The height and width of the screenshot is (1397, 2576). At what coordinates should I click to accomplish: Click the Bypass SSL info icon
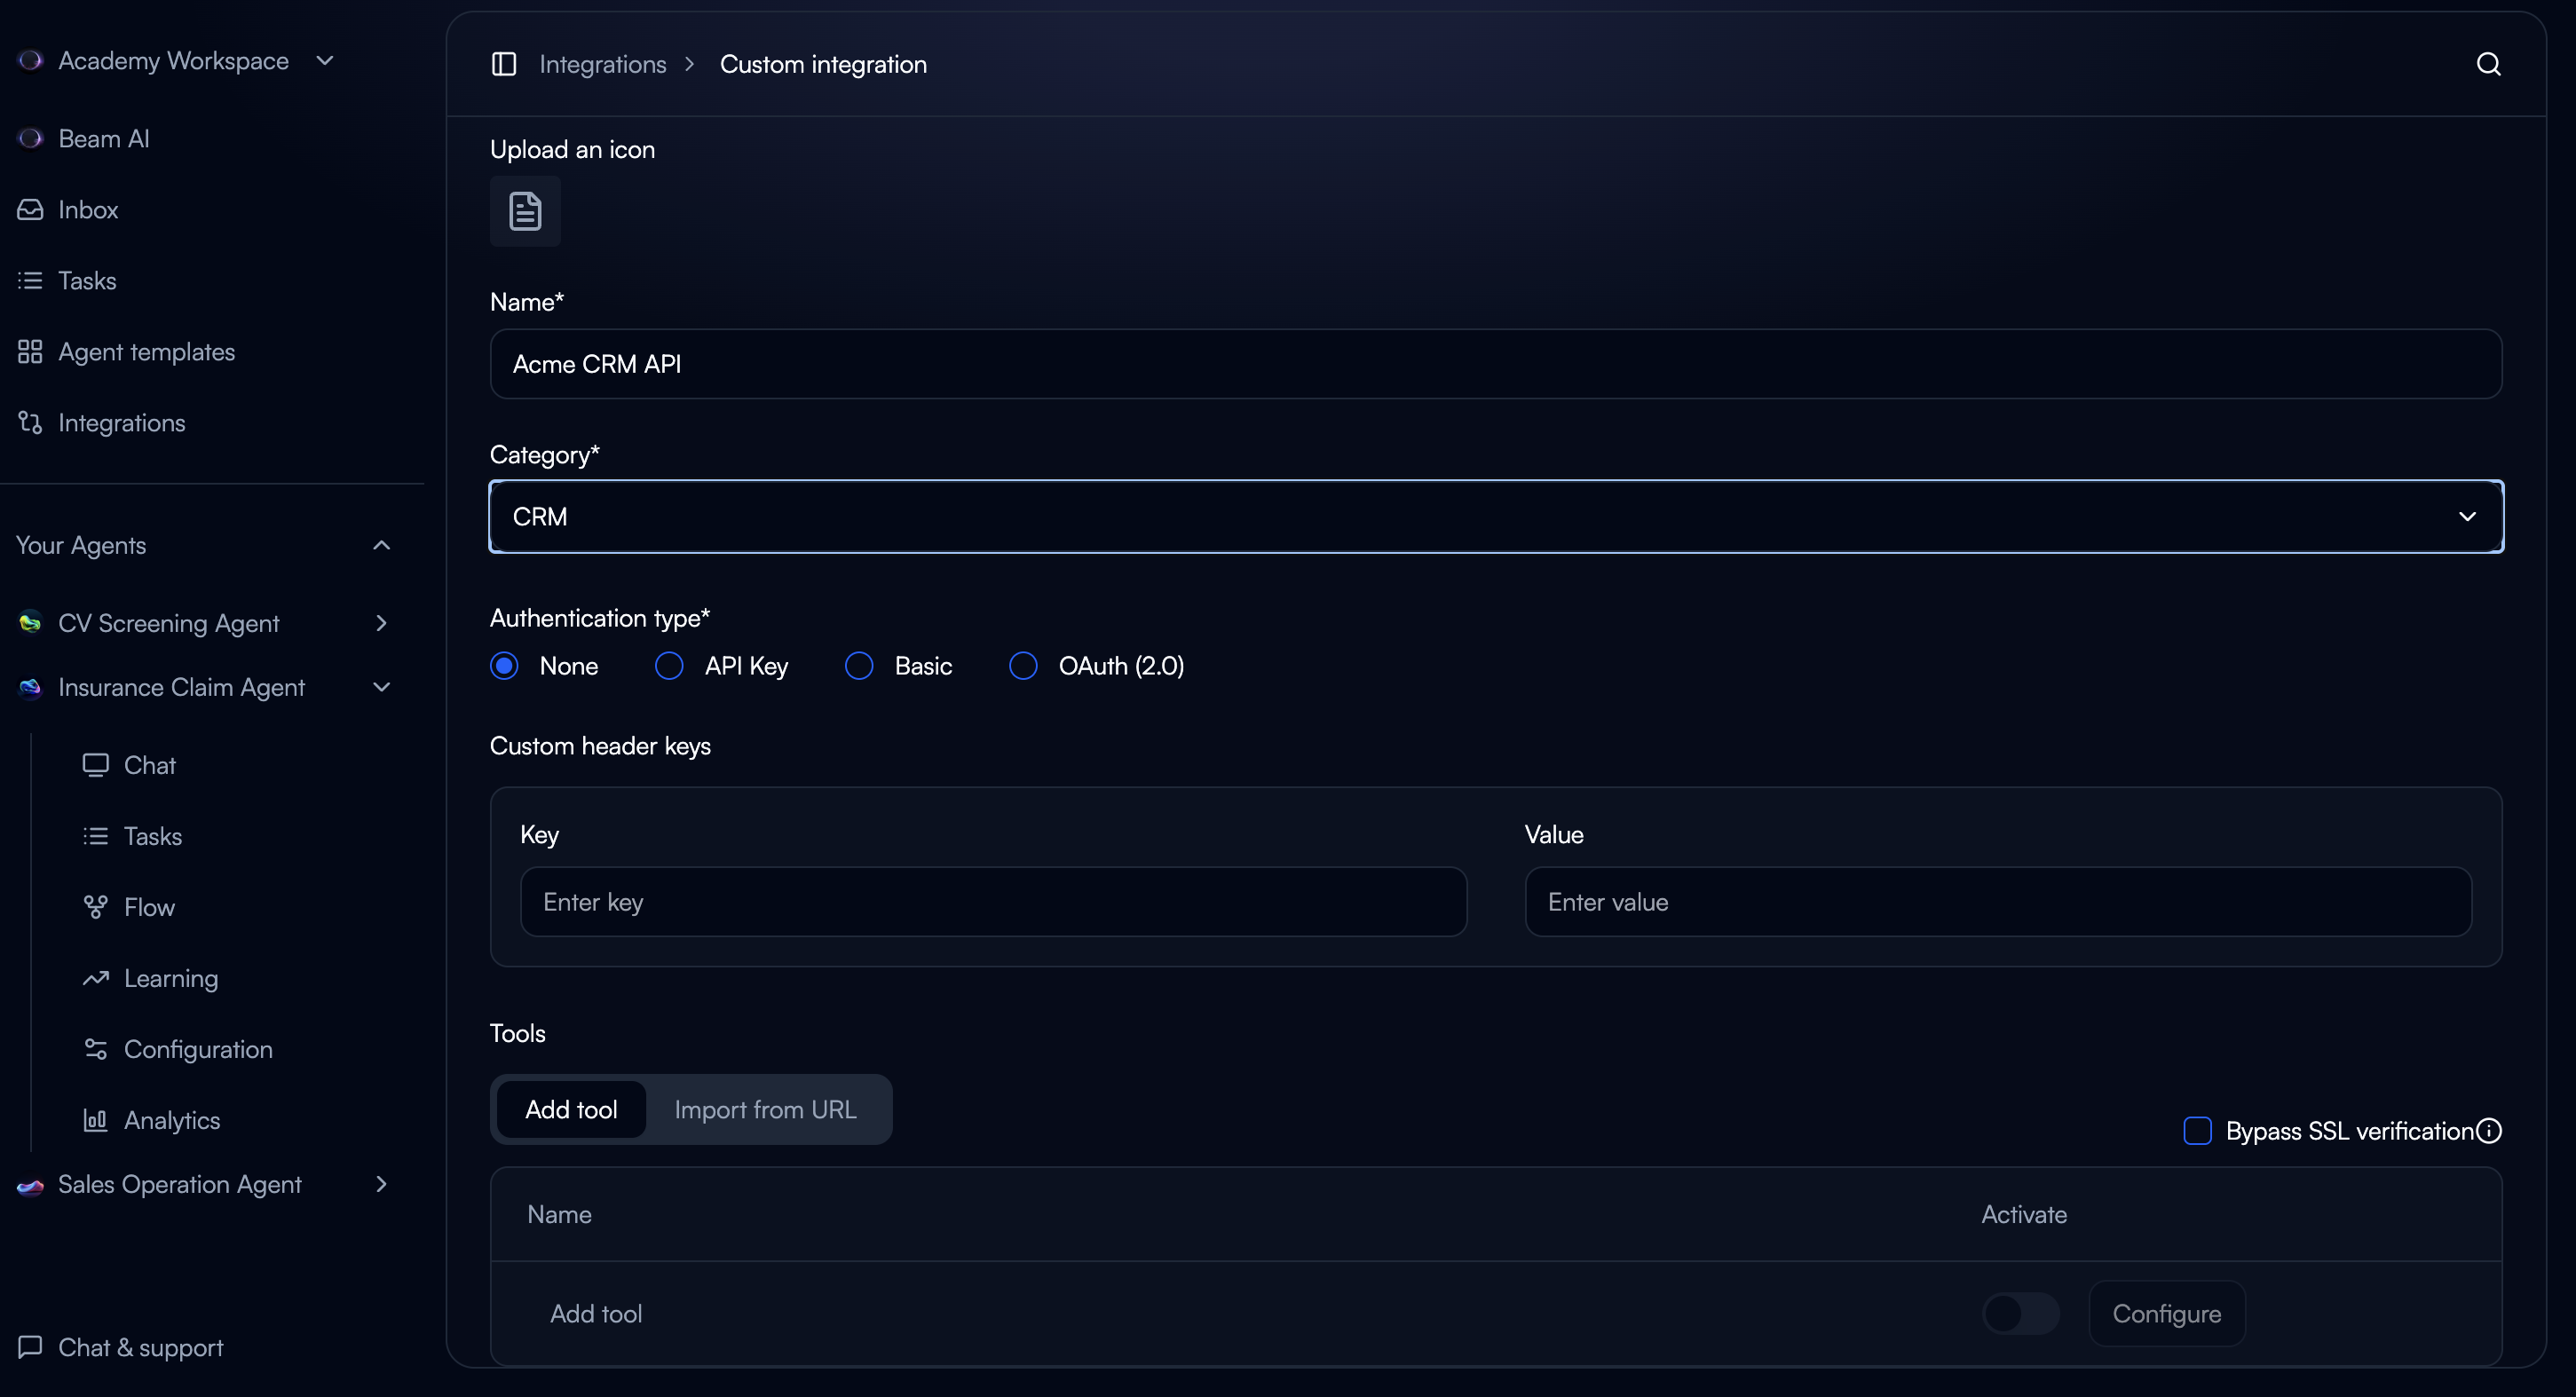(x=2489, y=1131)
